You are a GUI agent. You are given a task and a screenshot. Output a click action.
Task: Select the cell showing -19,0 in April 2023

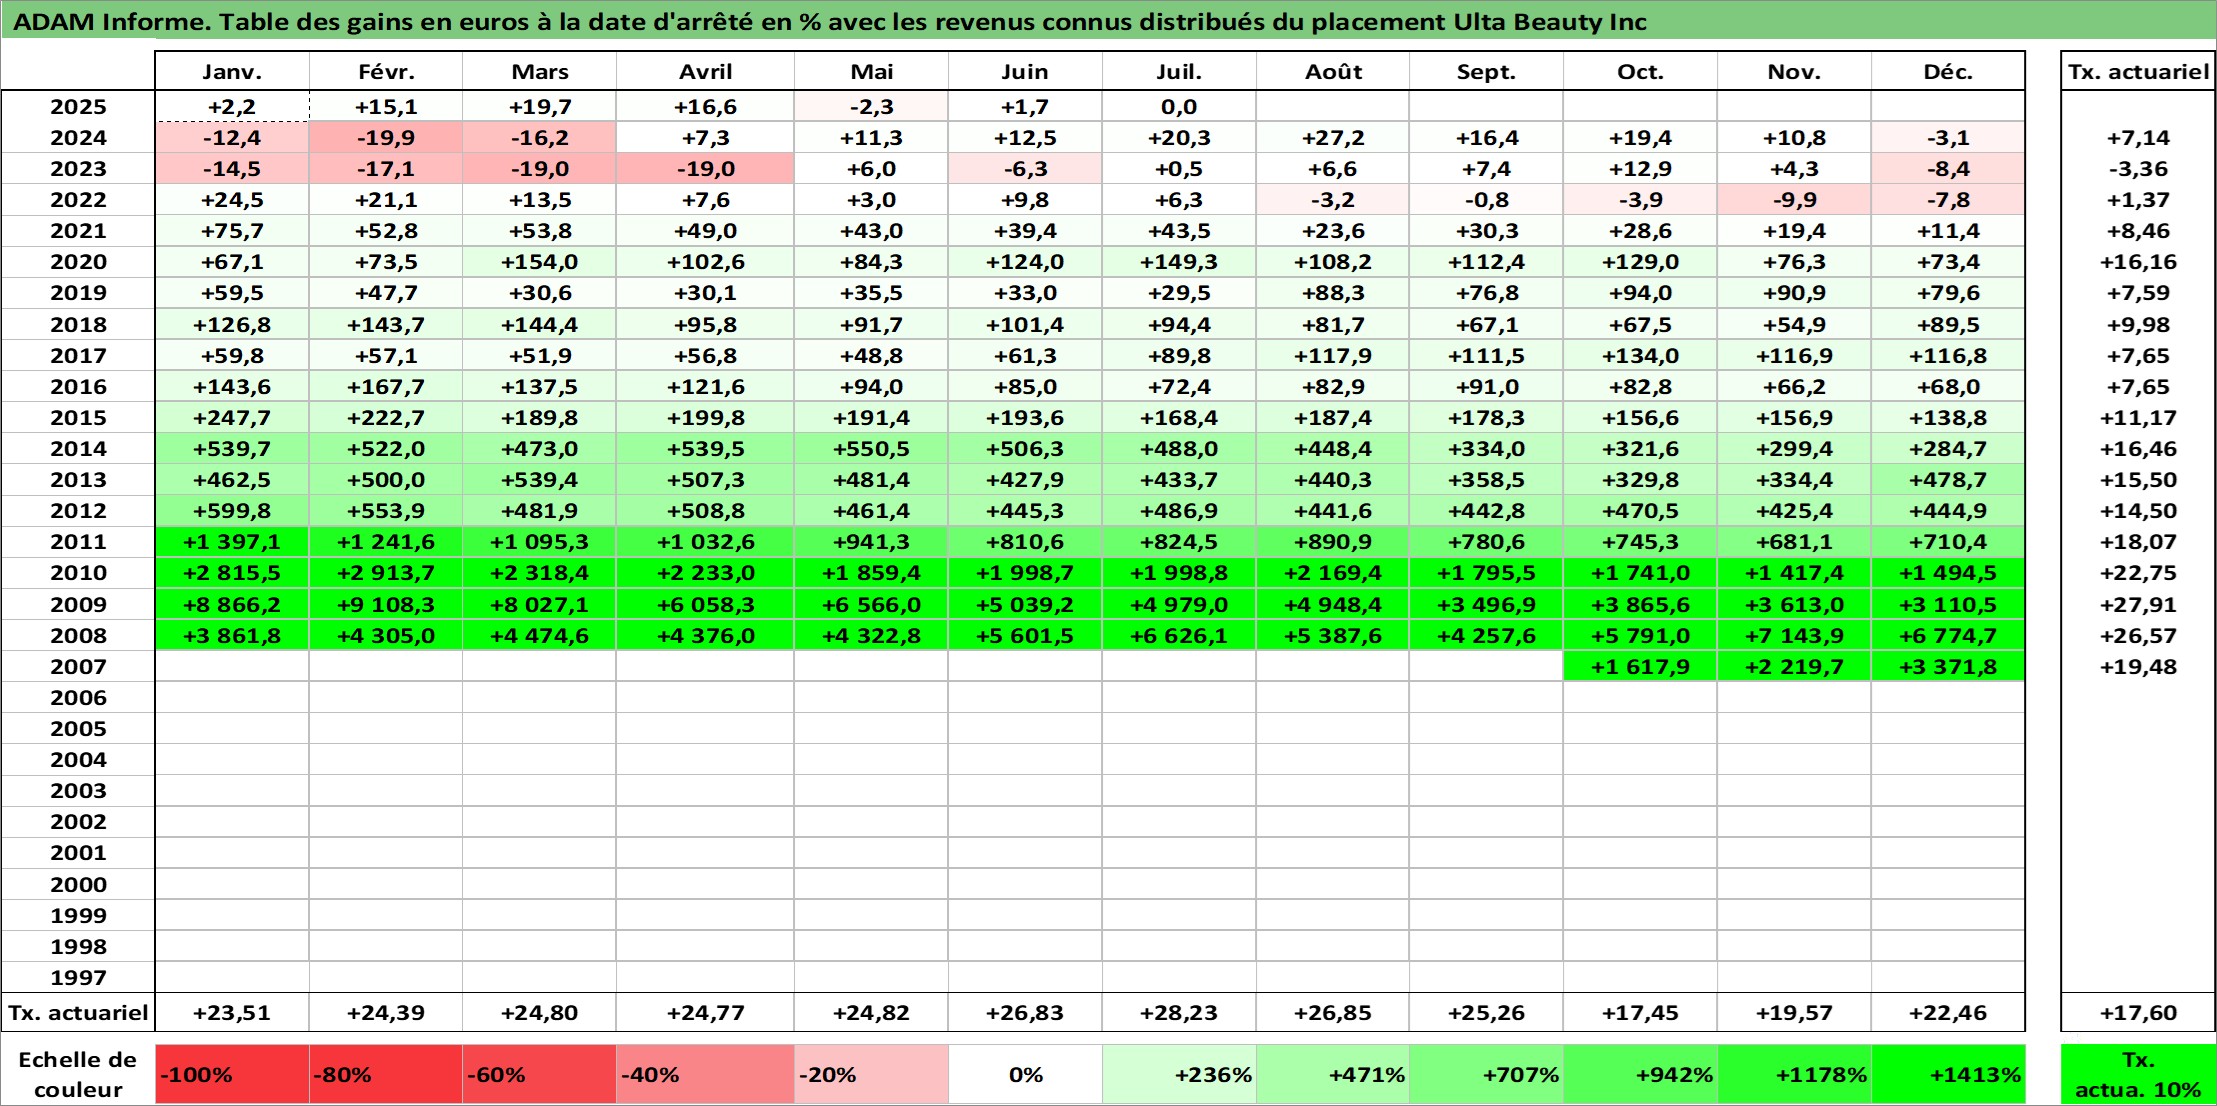click(x=705, y=168)
